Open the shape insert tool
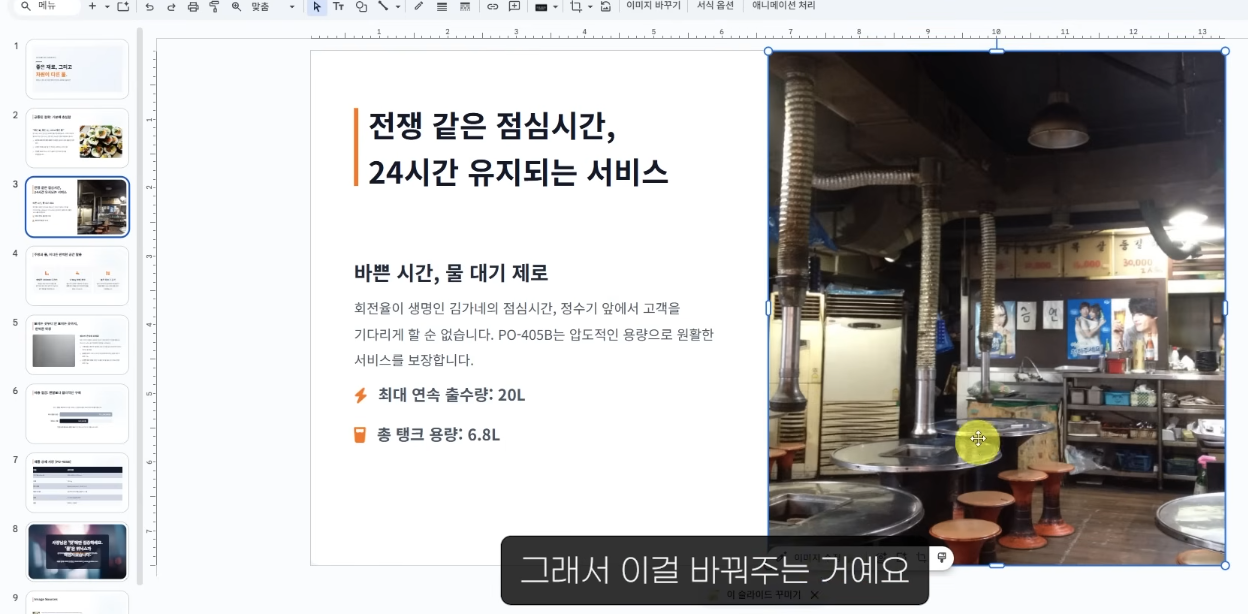 (x=361, y=6)
